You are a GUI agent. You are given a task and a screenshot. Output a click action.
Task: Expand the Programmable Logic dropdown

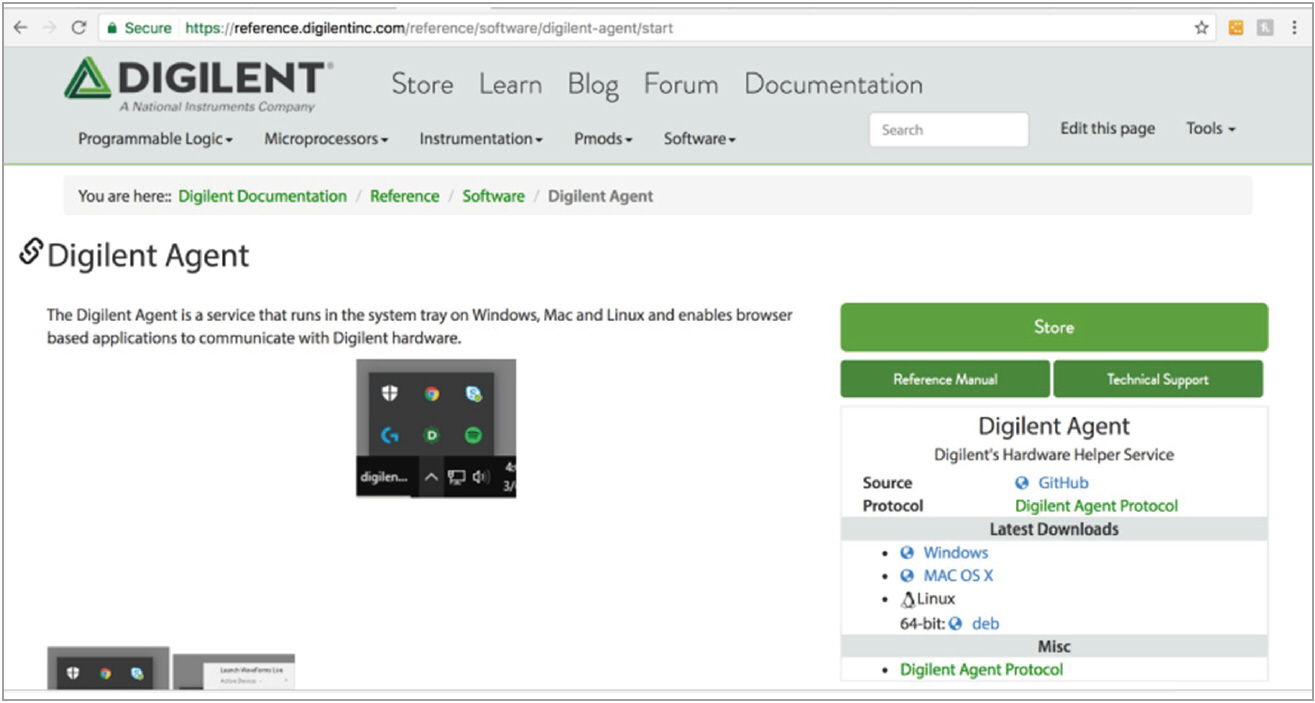155,139
